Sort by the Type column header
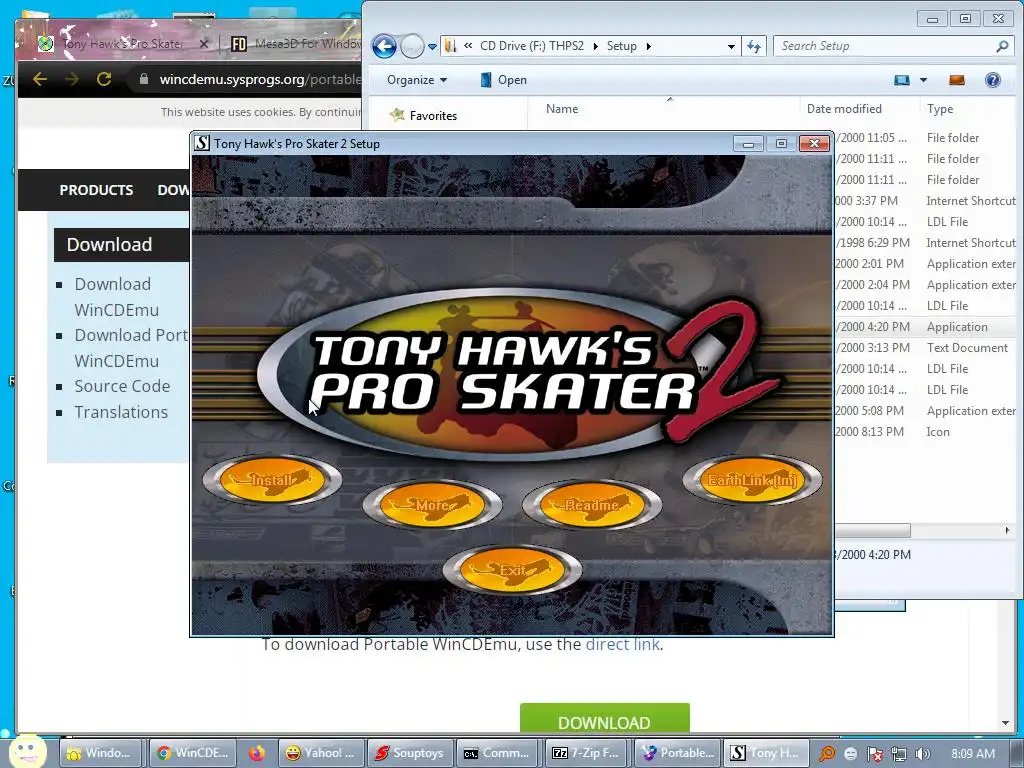1024x768 pixels. [x=940, y=109]
